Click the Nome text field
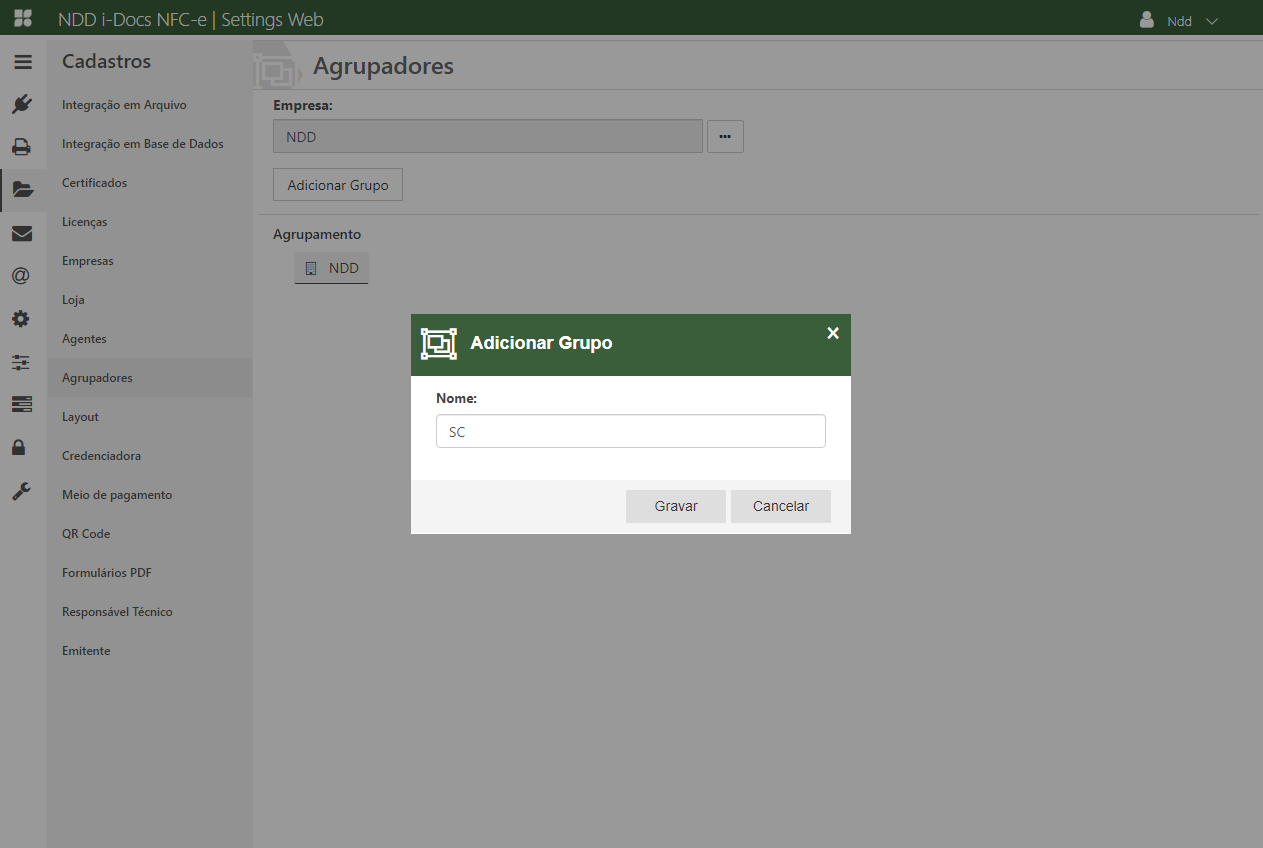This screenshot has width=1263, height=848. pyautogui.click(x=630, y=432)
